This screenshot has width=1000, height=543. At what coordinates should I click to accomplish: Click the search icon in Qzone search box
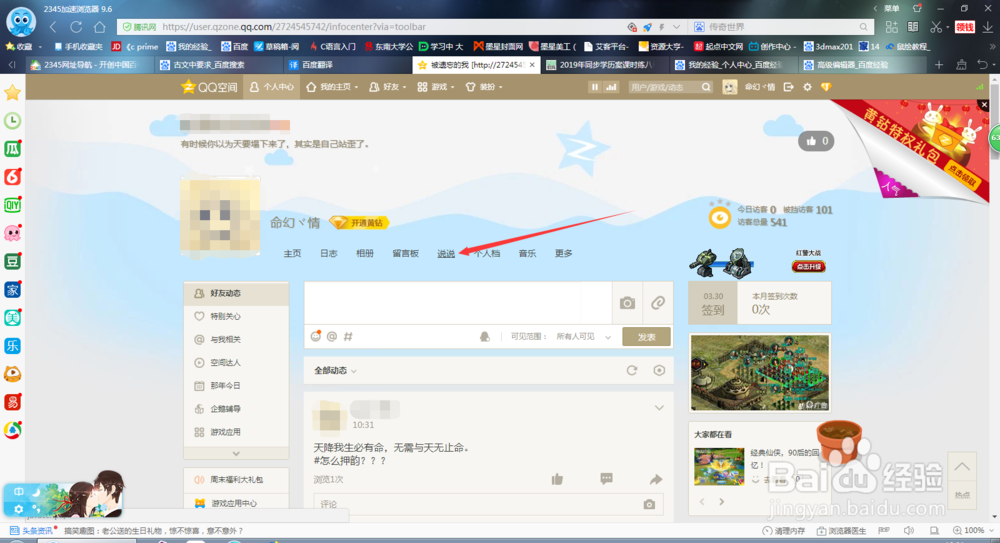pyautogui.click(x=706, y=87)
